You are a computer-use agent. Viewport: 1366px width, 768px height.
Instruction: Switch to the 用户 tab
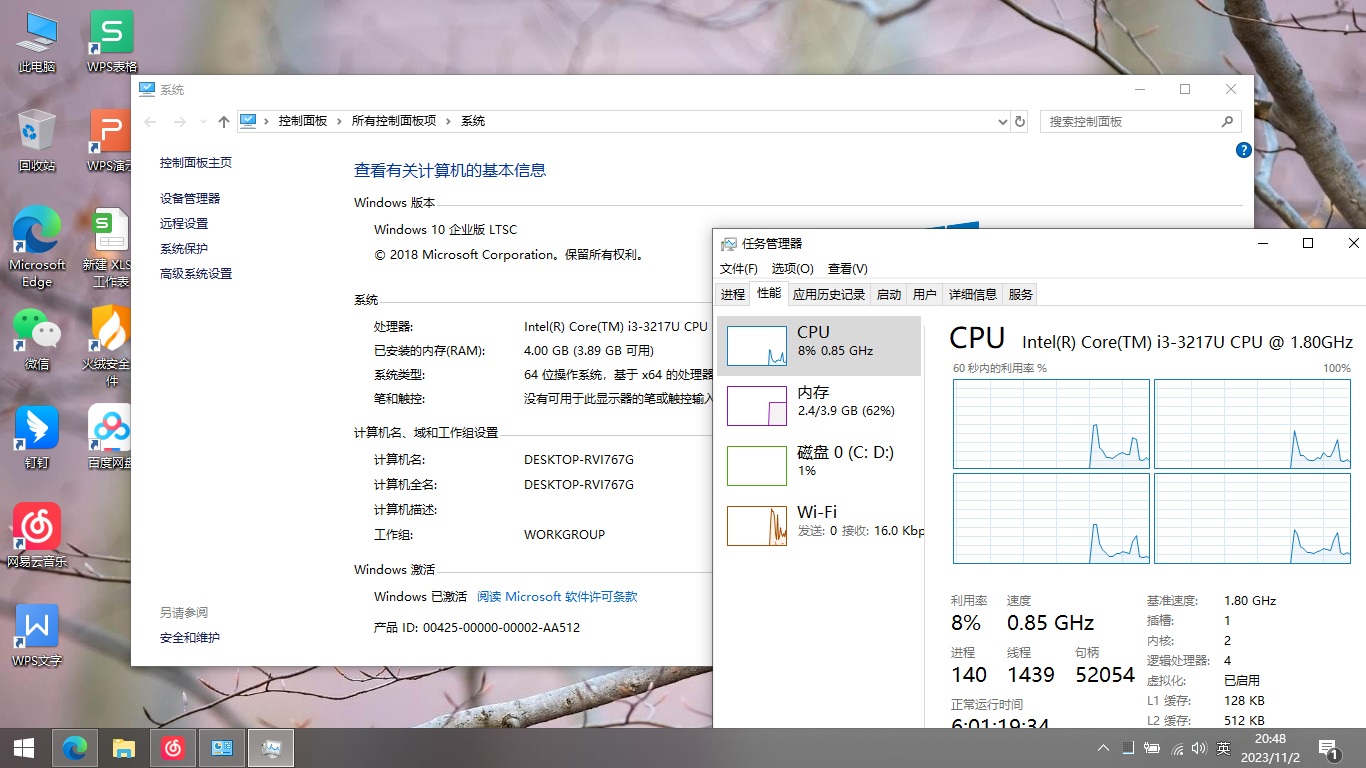[925, 294]
